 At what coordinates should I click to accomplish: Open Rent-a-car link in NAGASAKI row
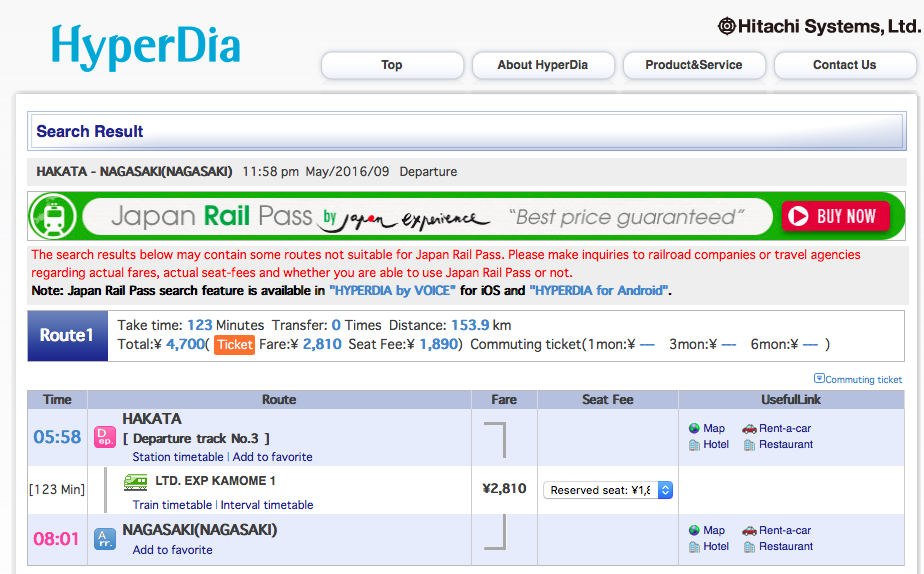[785, 530]
